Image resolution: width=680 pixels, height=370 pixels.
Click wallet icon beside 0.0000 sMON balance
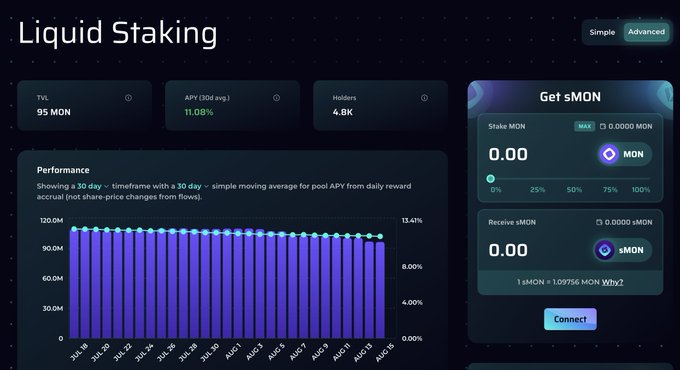(599, 222)
